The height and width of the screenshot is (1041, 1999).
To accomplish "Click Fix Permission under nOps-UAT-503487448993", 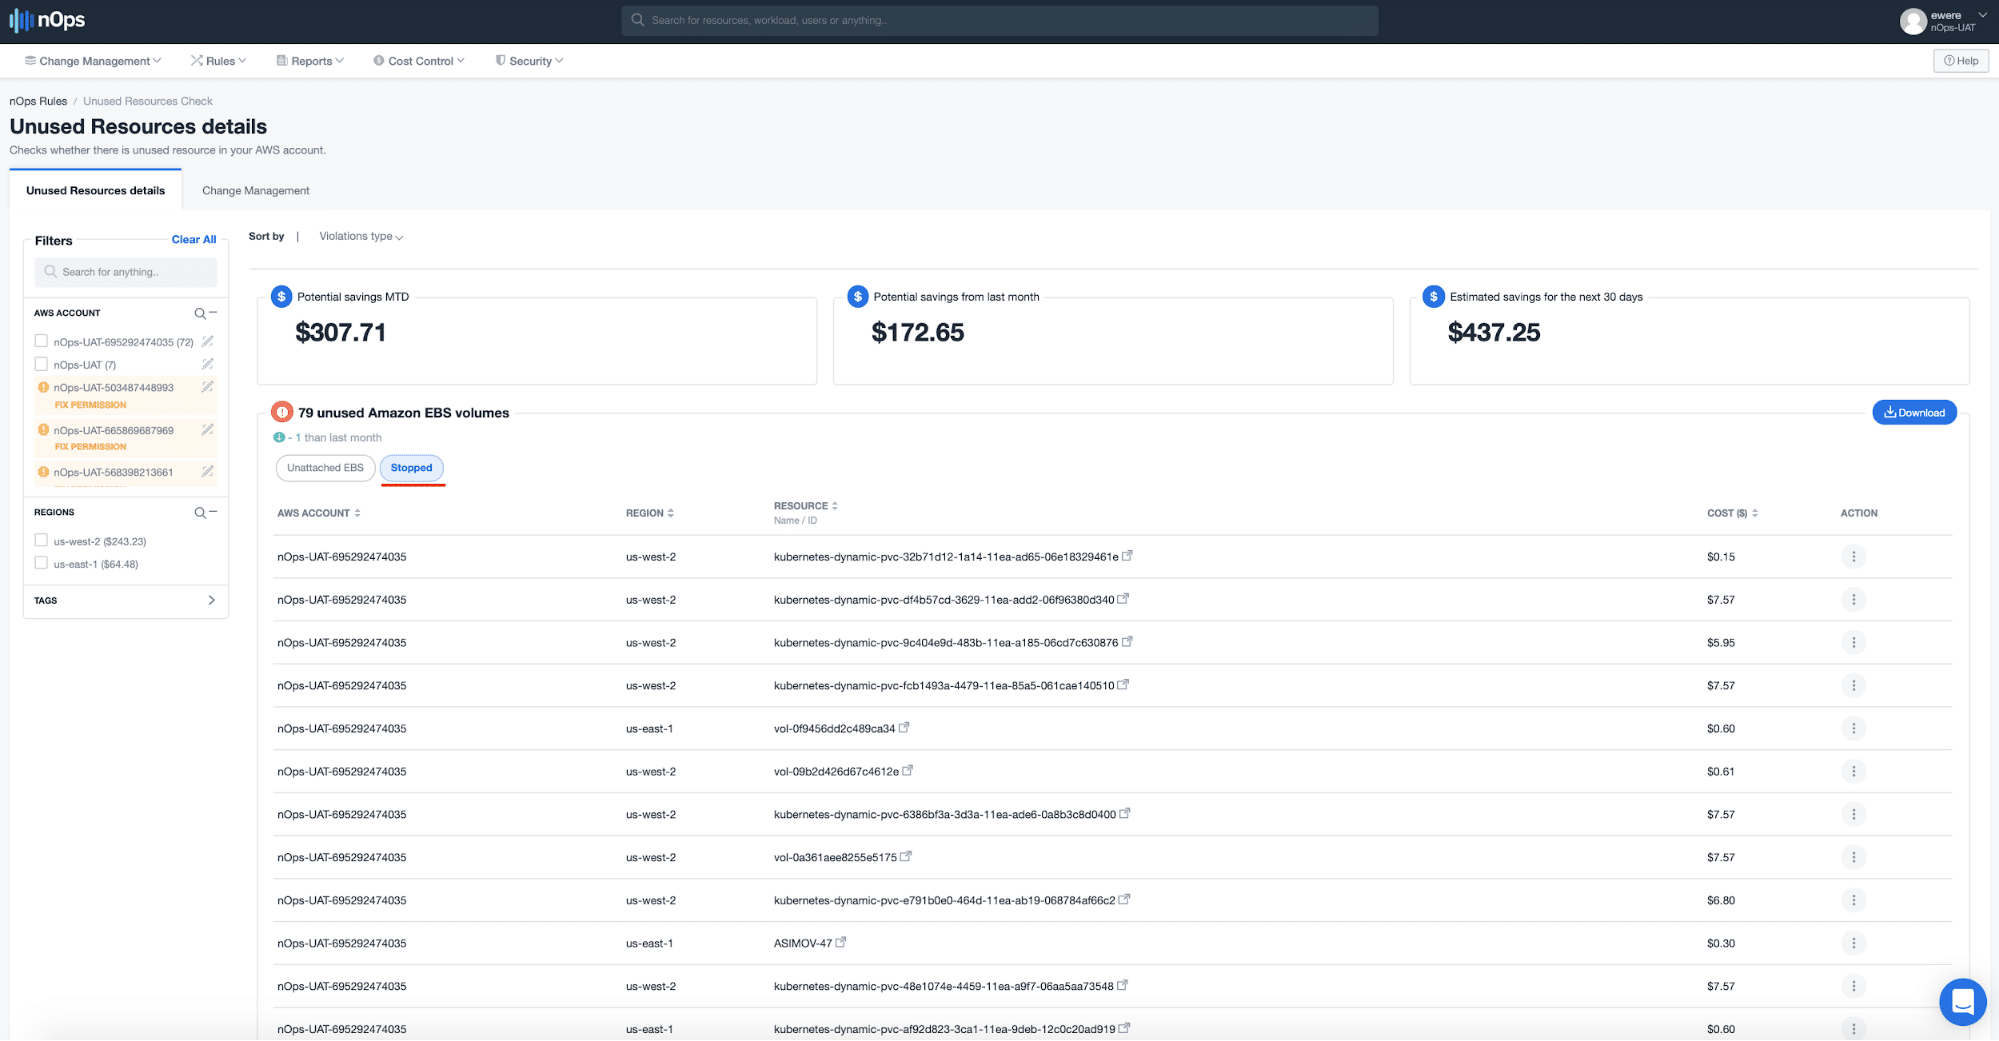I will tap(90, 405).
